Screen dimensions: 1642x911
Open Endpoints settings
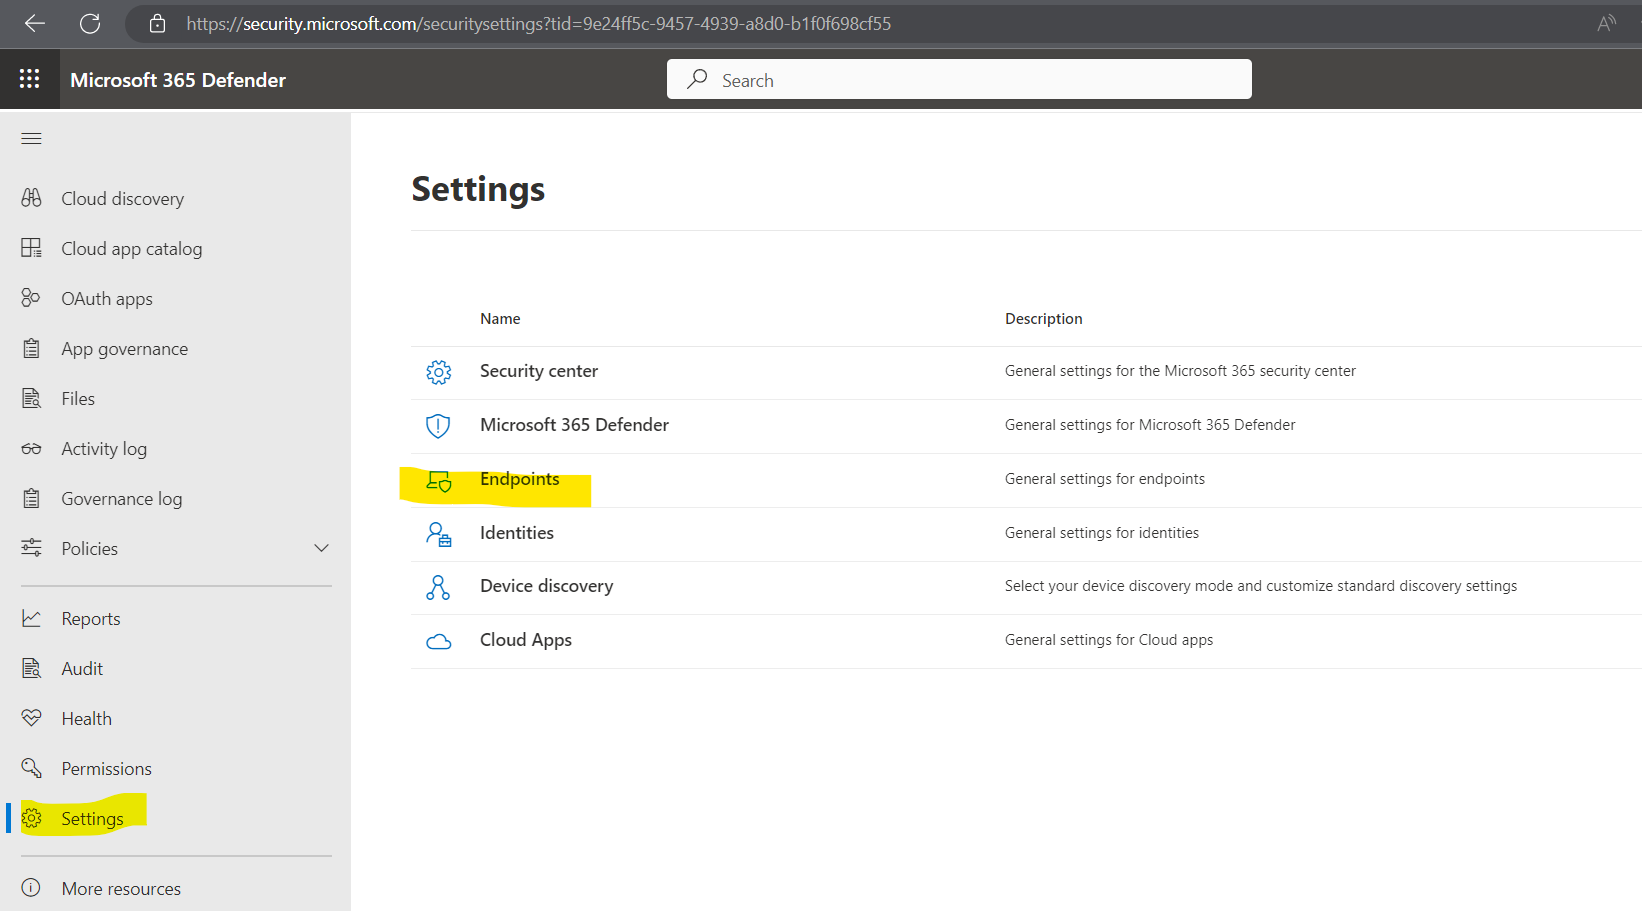tap(520, 479)
